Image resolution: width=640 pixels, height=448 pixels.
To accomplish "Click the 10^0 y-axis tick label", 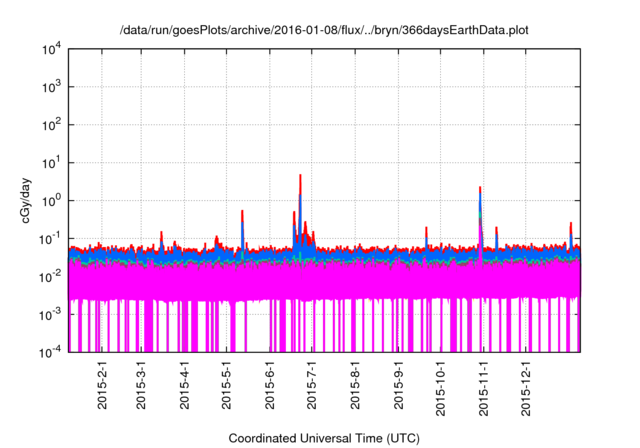I will click(52, 200).
